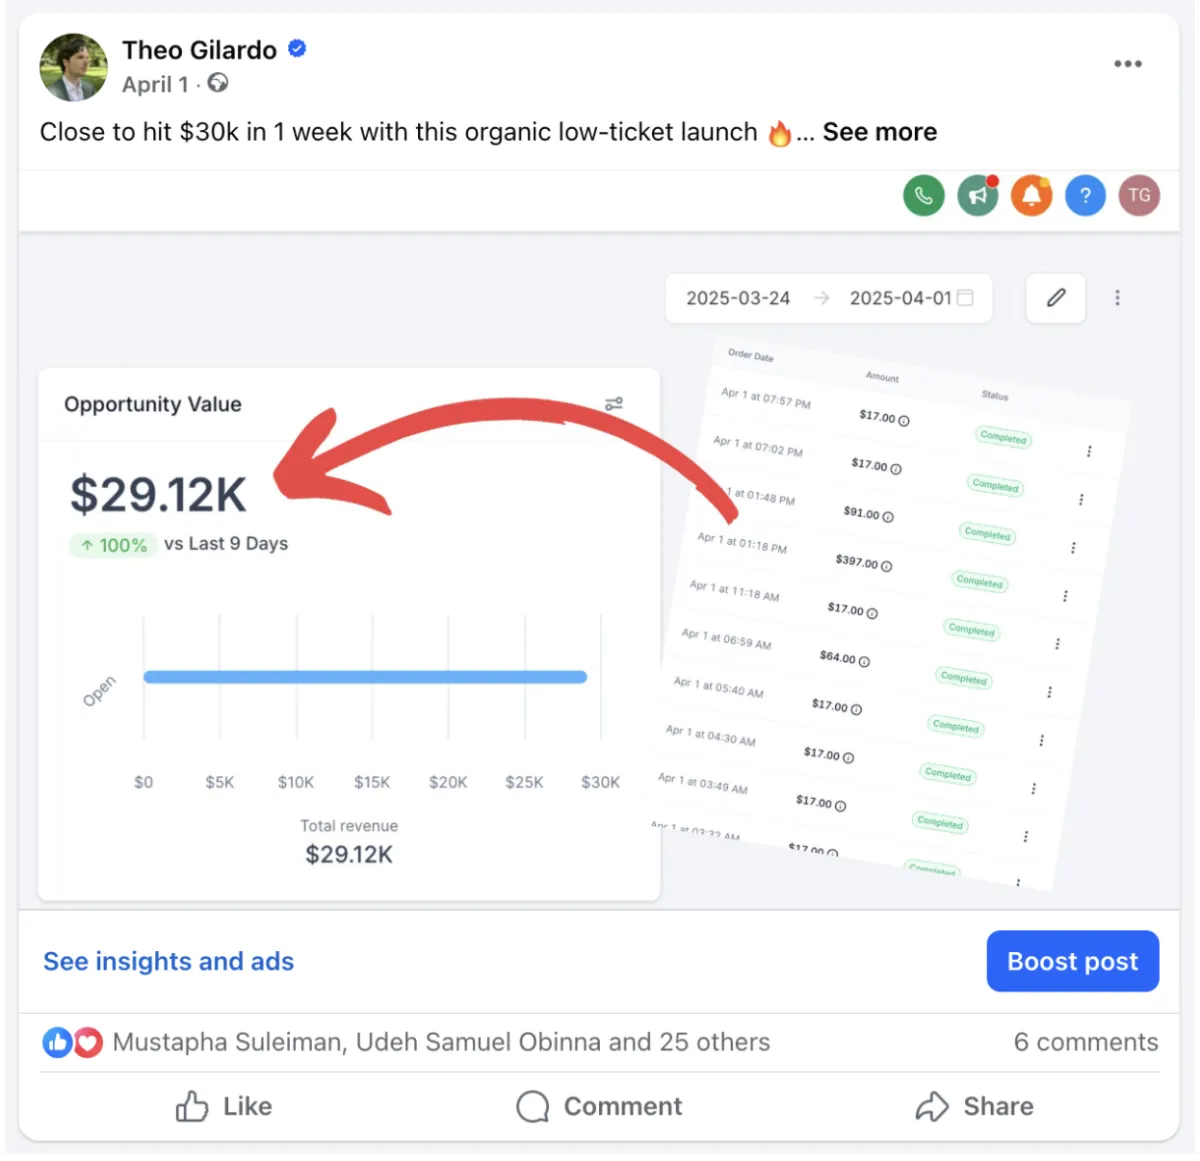Open Opportunity Value filter settings icon

point(614,404)
